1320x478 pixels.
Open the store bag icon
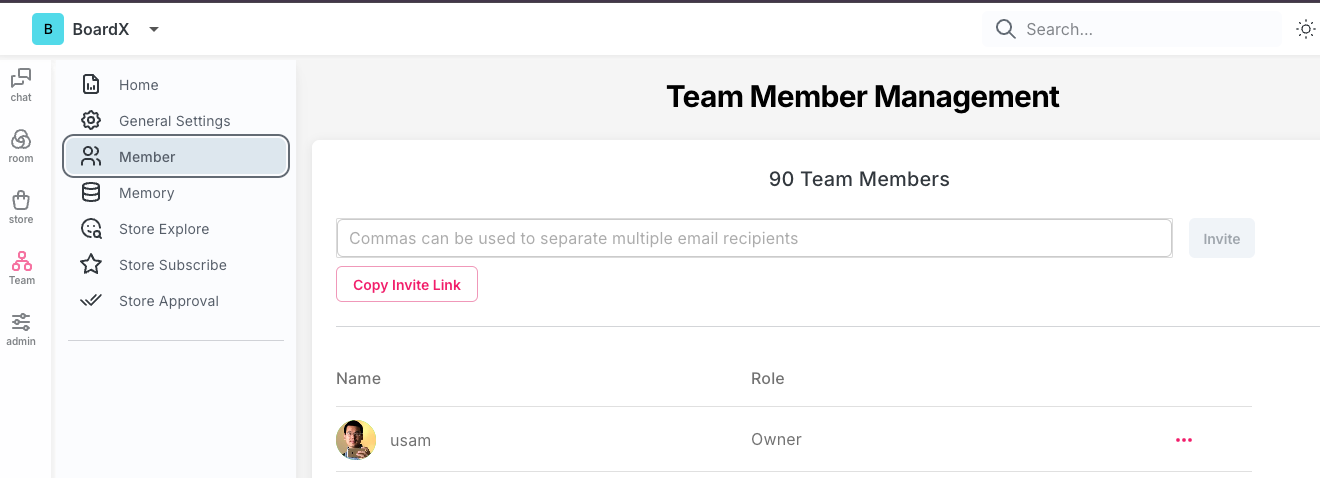point(21,201)
